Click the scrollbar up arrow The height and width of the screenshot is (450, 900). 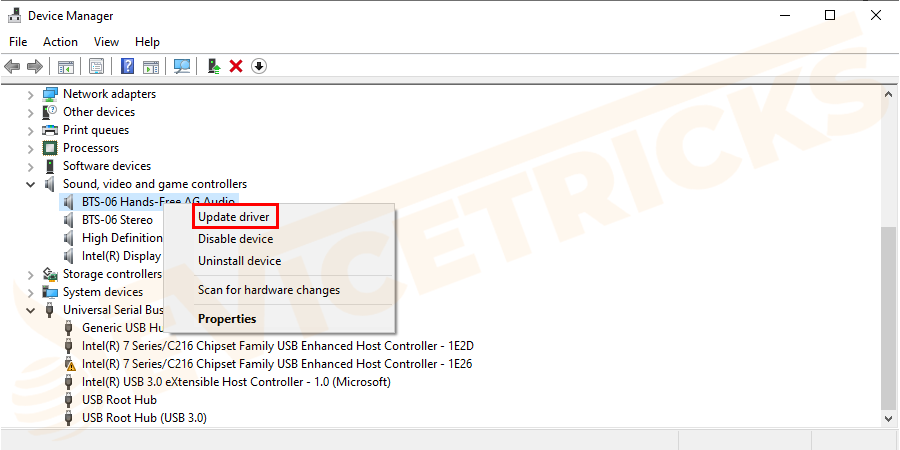[x=888, y=94]
